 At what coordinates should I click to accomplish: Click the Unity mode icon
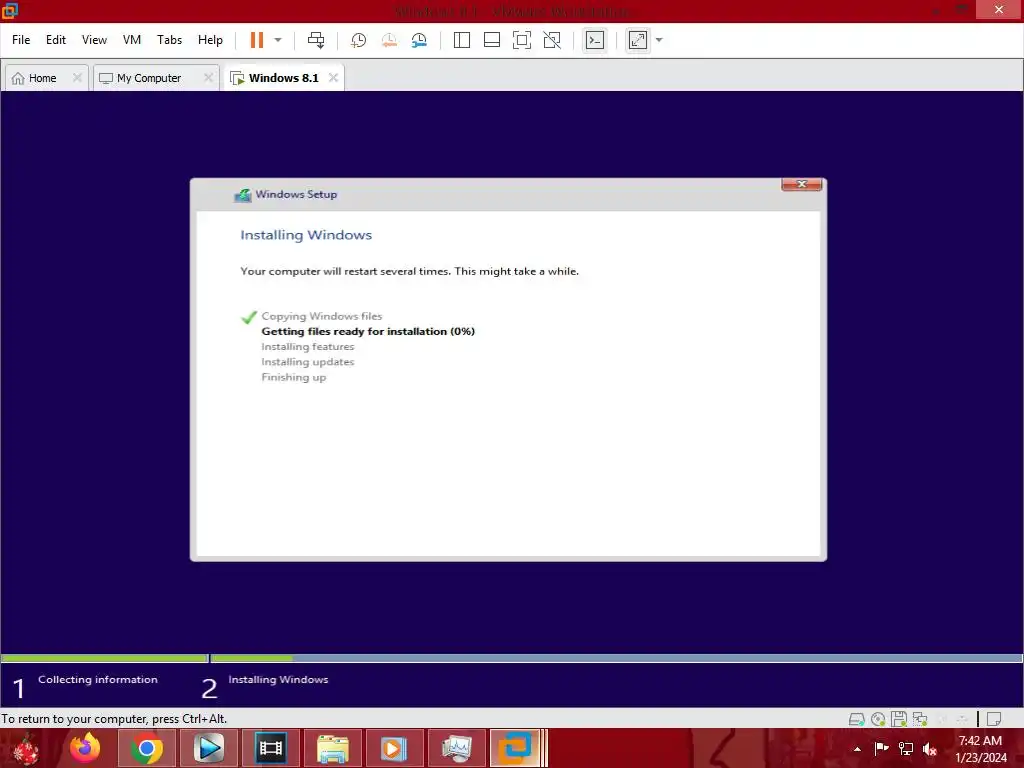552,40
